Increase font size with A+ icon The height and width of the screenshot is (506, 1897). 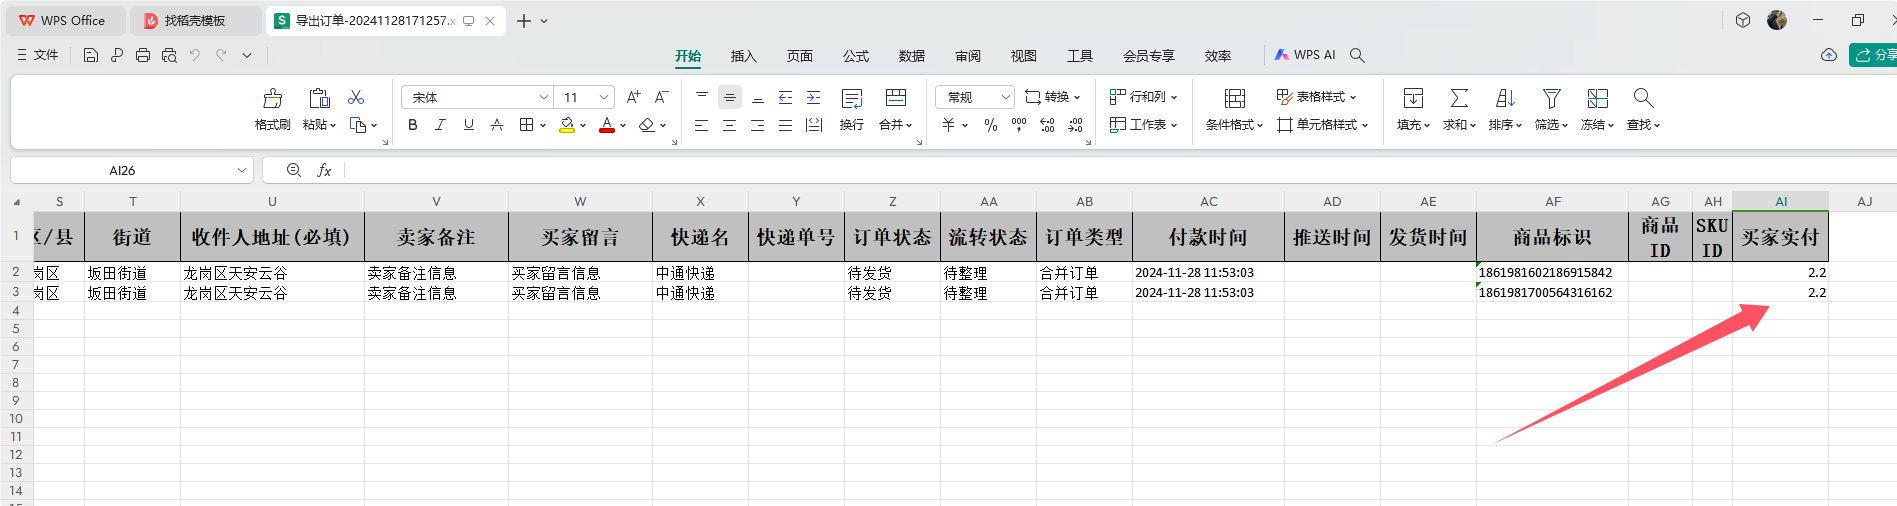point(633,97)
